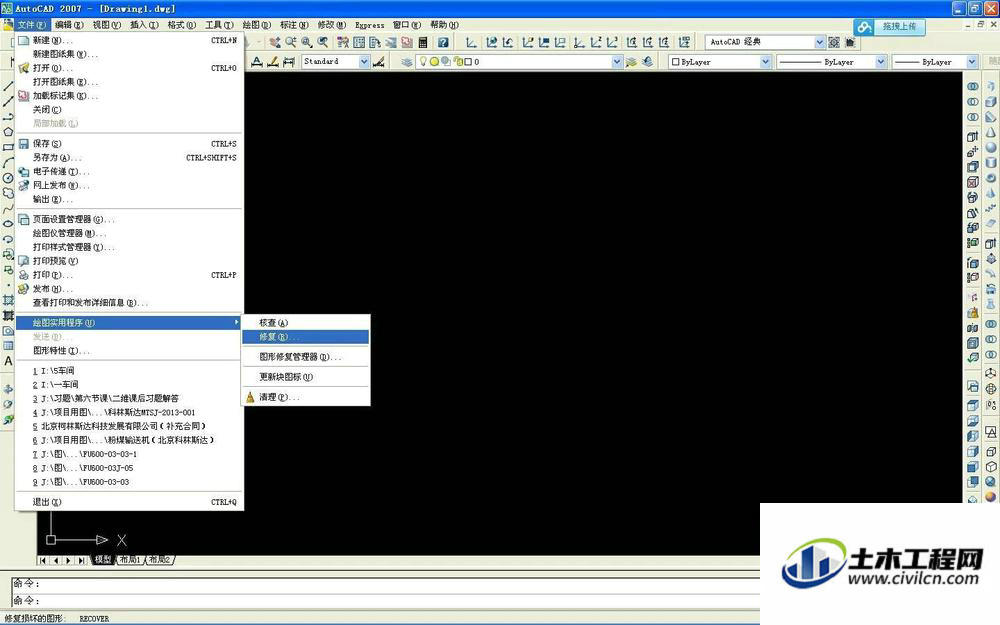
Task: Choose 保存 (Save) in File menu
Action: [x=128, y=143]
